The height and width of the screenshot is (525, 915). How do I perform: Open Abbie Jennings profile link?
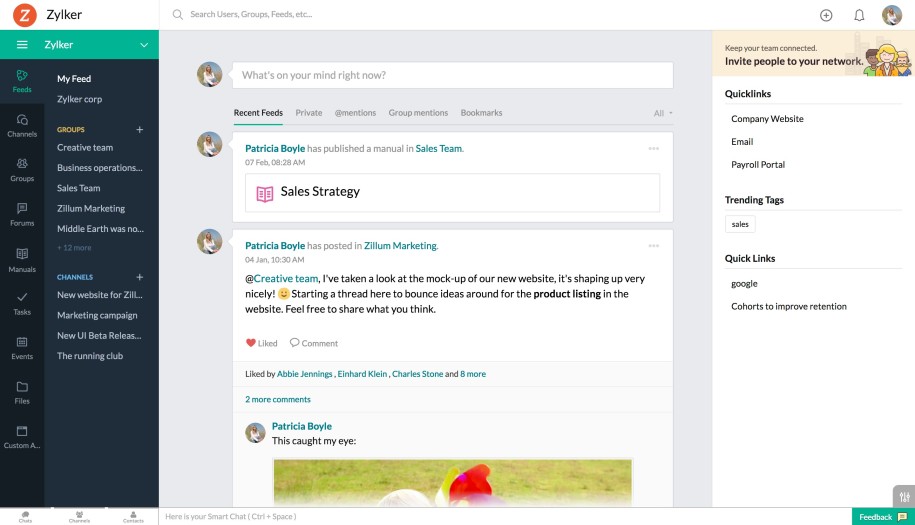pyautogui.click(x=305, y=374)
